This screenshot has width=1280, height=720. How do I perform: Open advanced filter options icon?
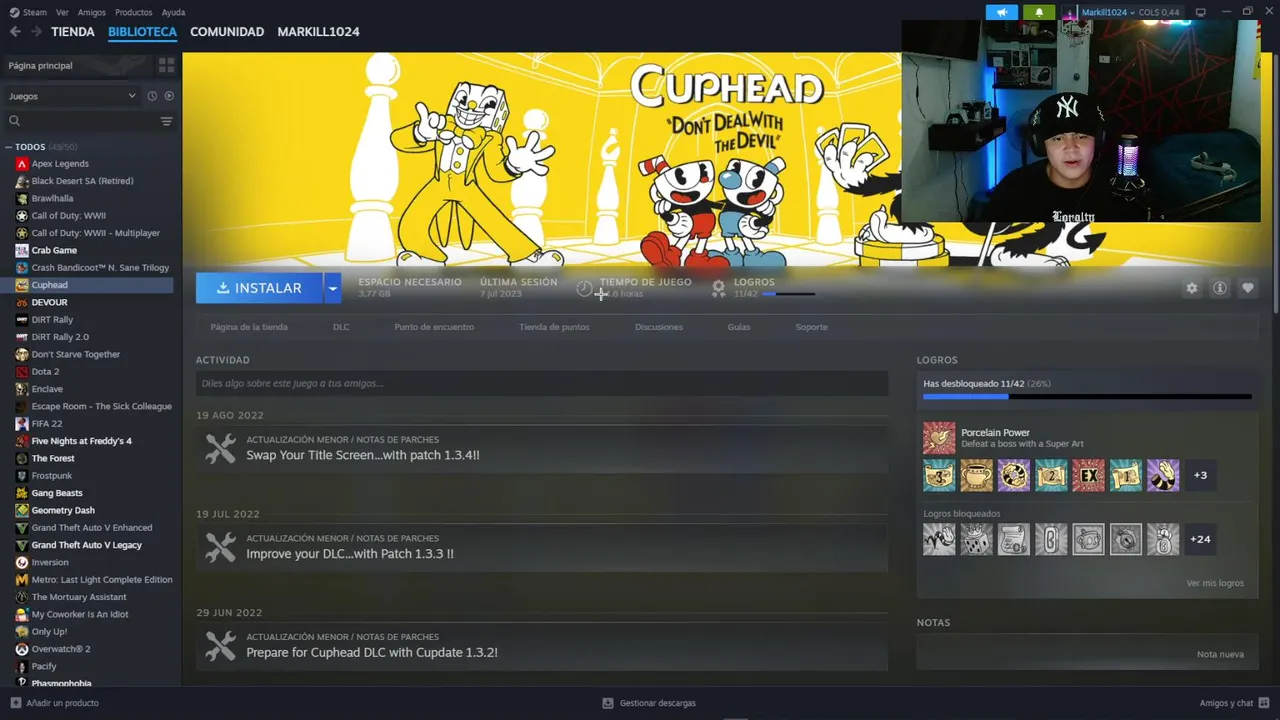pyautogui.click(x=166, y=121)
